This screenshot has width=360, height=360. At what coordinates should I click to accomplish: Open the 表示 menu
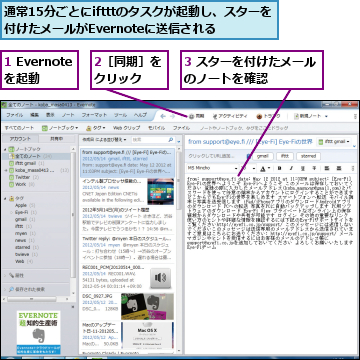50,115
